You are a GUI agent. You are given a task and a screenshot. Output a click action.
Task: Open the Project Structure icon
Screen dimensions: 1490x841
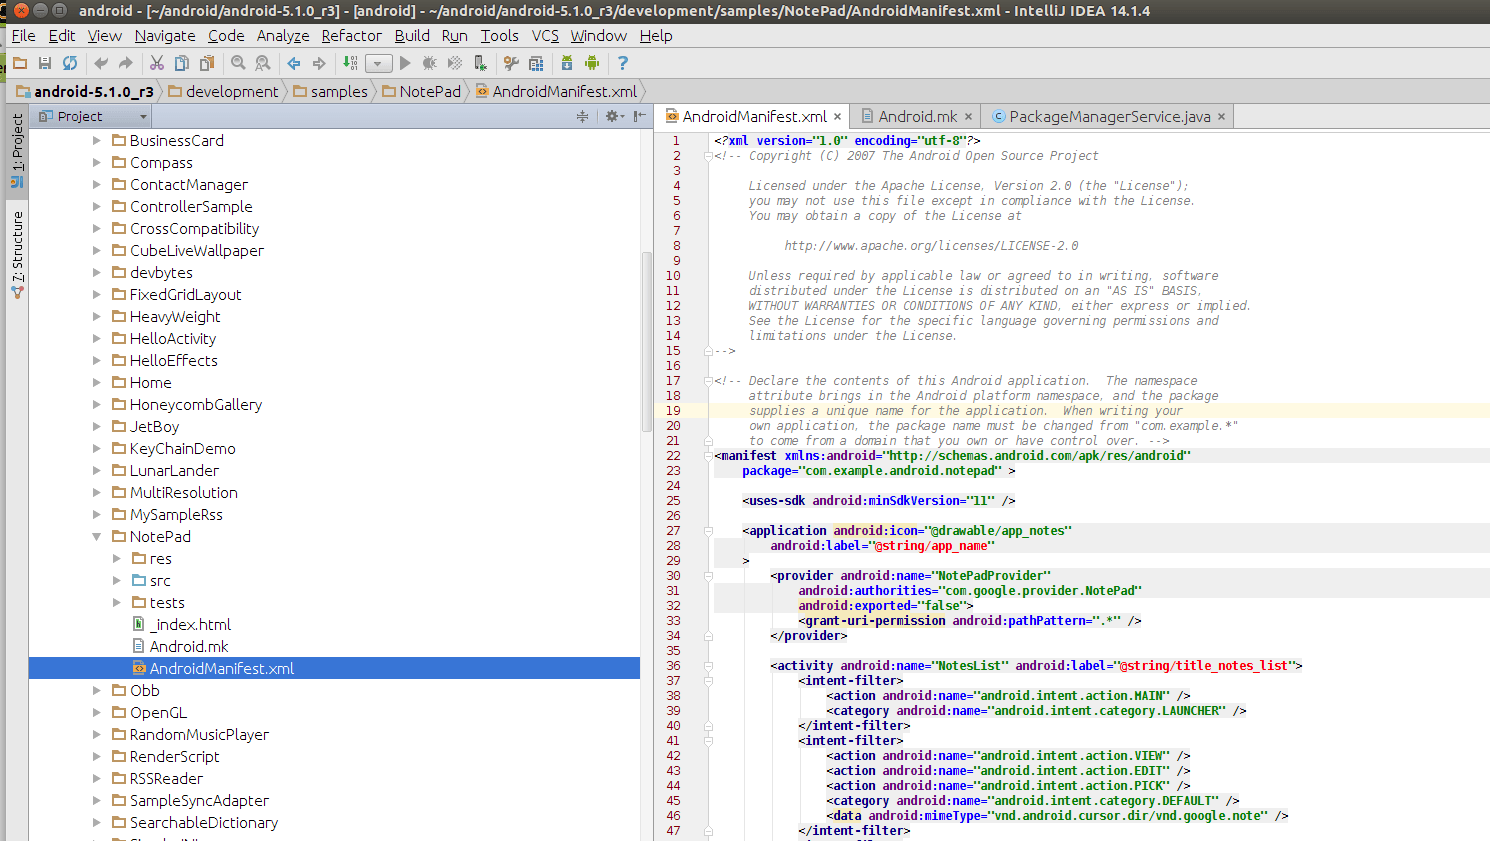(536, 63)
